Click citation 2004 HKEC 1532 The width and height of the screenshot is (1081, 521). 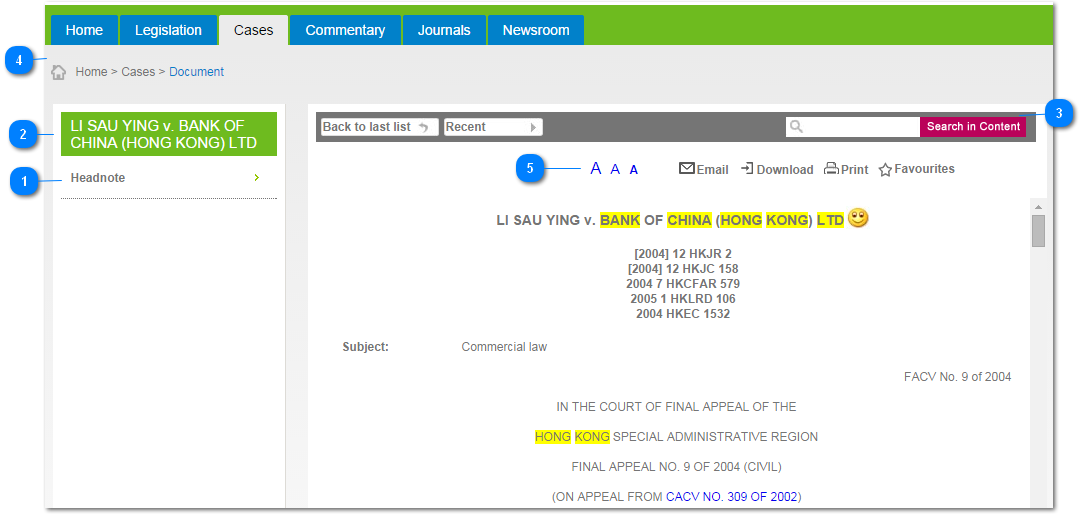click(683, 314)
